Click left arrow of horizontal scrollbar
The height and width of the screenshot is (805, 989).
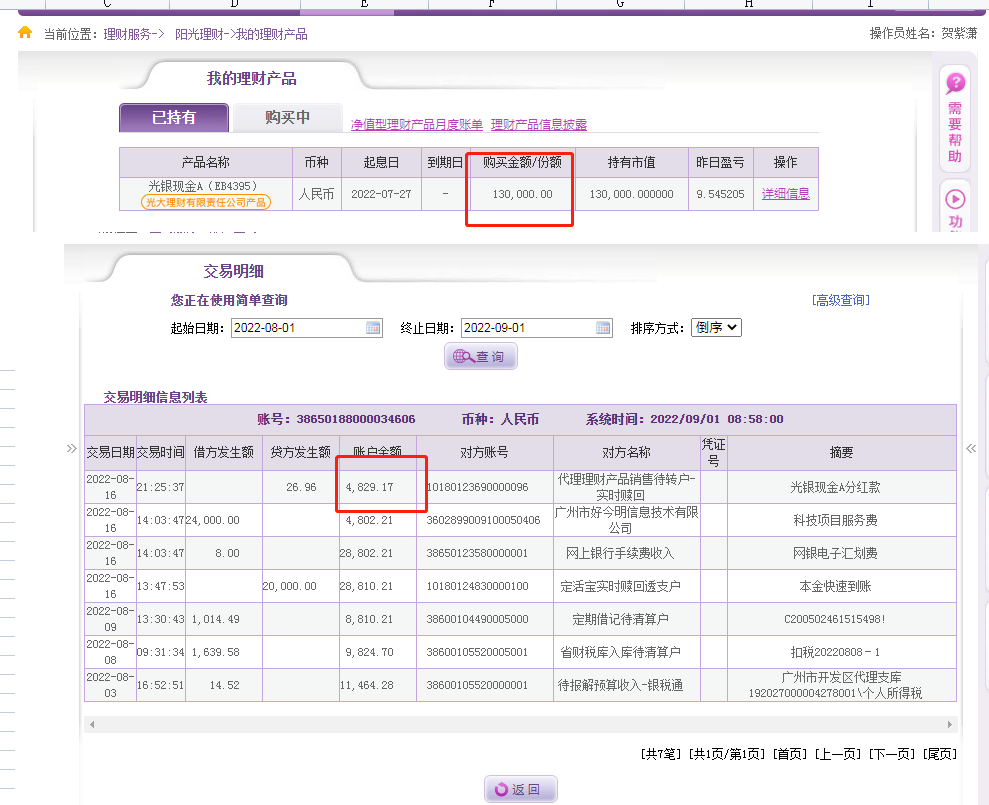pos(92,724)
